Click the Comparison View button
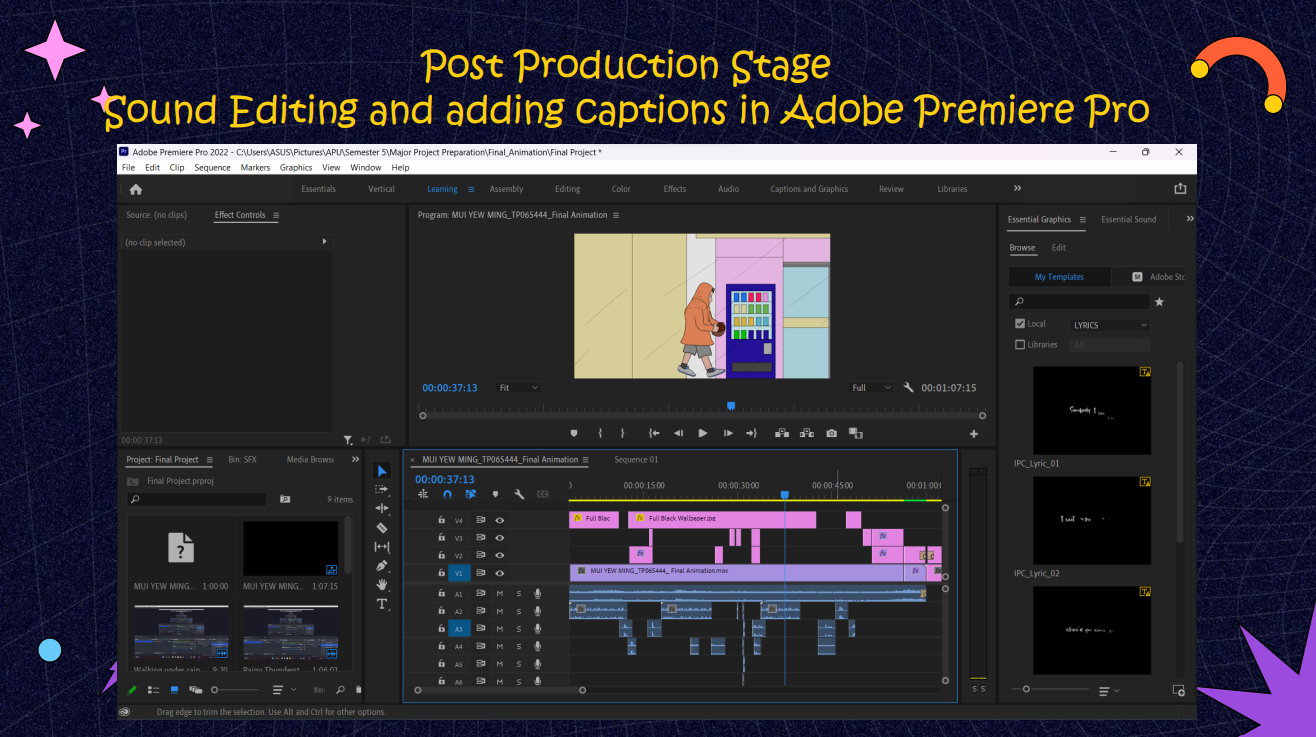 855,433
